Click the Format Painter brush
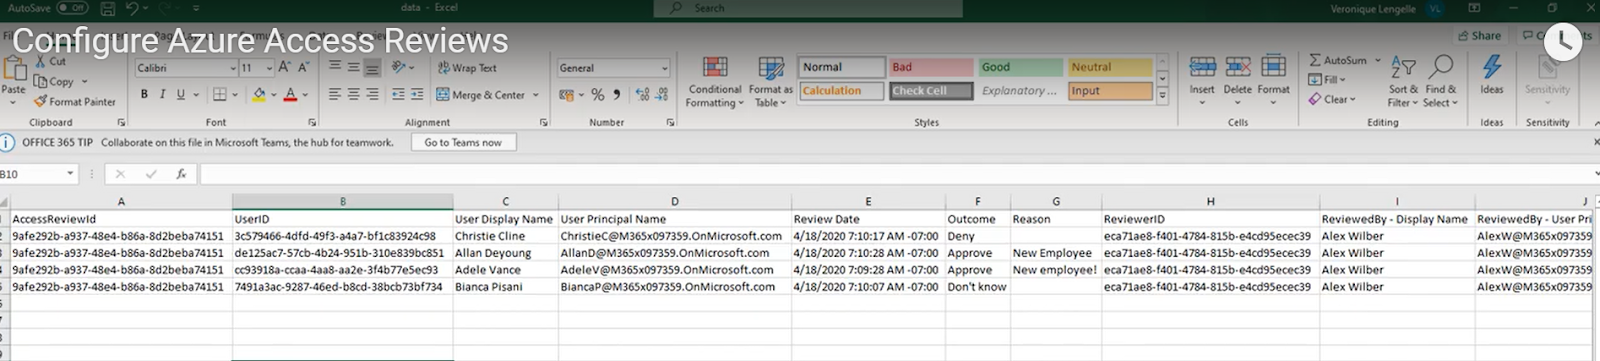 pos(41,101)
